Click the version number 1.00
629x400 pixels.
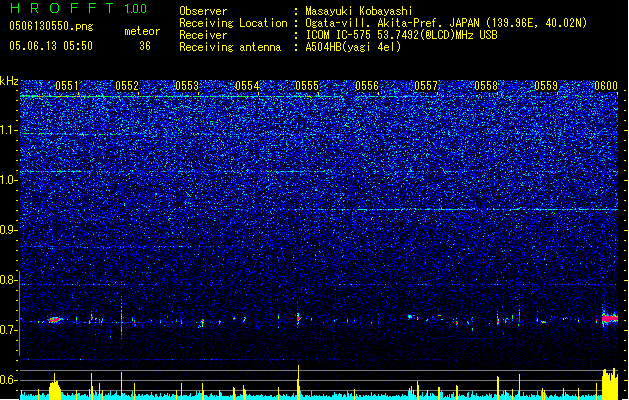(135, 9)
